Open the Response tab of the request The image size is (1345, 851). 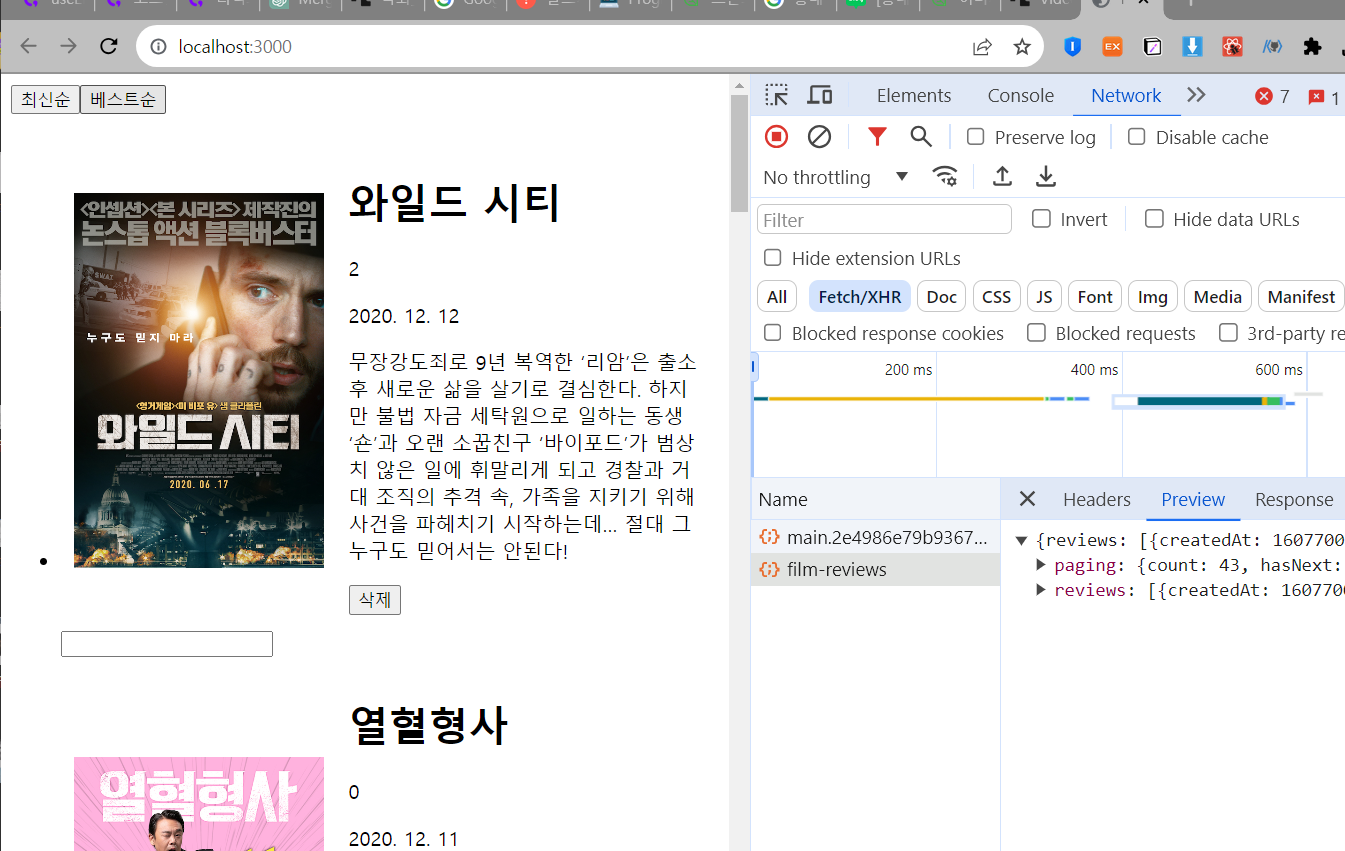coord(1294,499)
